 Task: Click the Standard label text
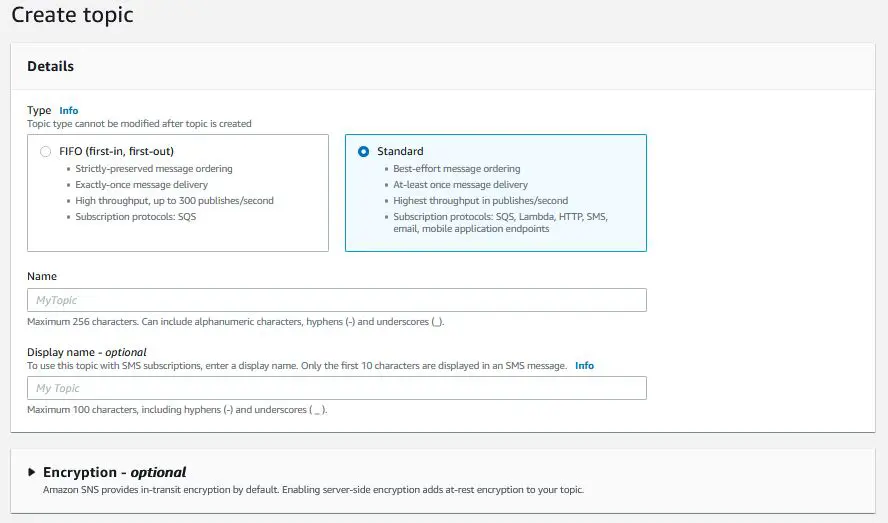(x=400, y=152)
